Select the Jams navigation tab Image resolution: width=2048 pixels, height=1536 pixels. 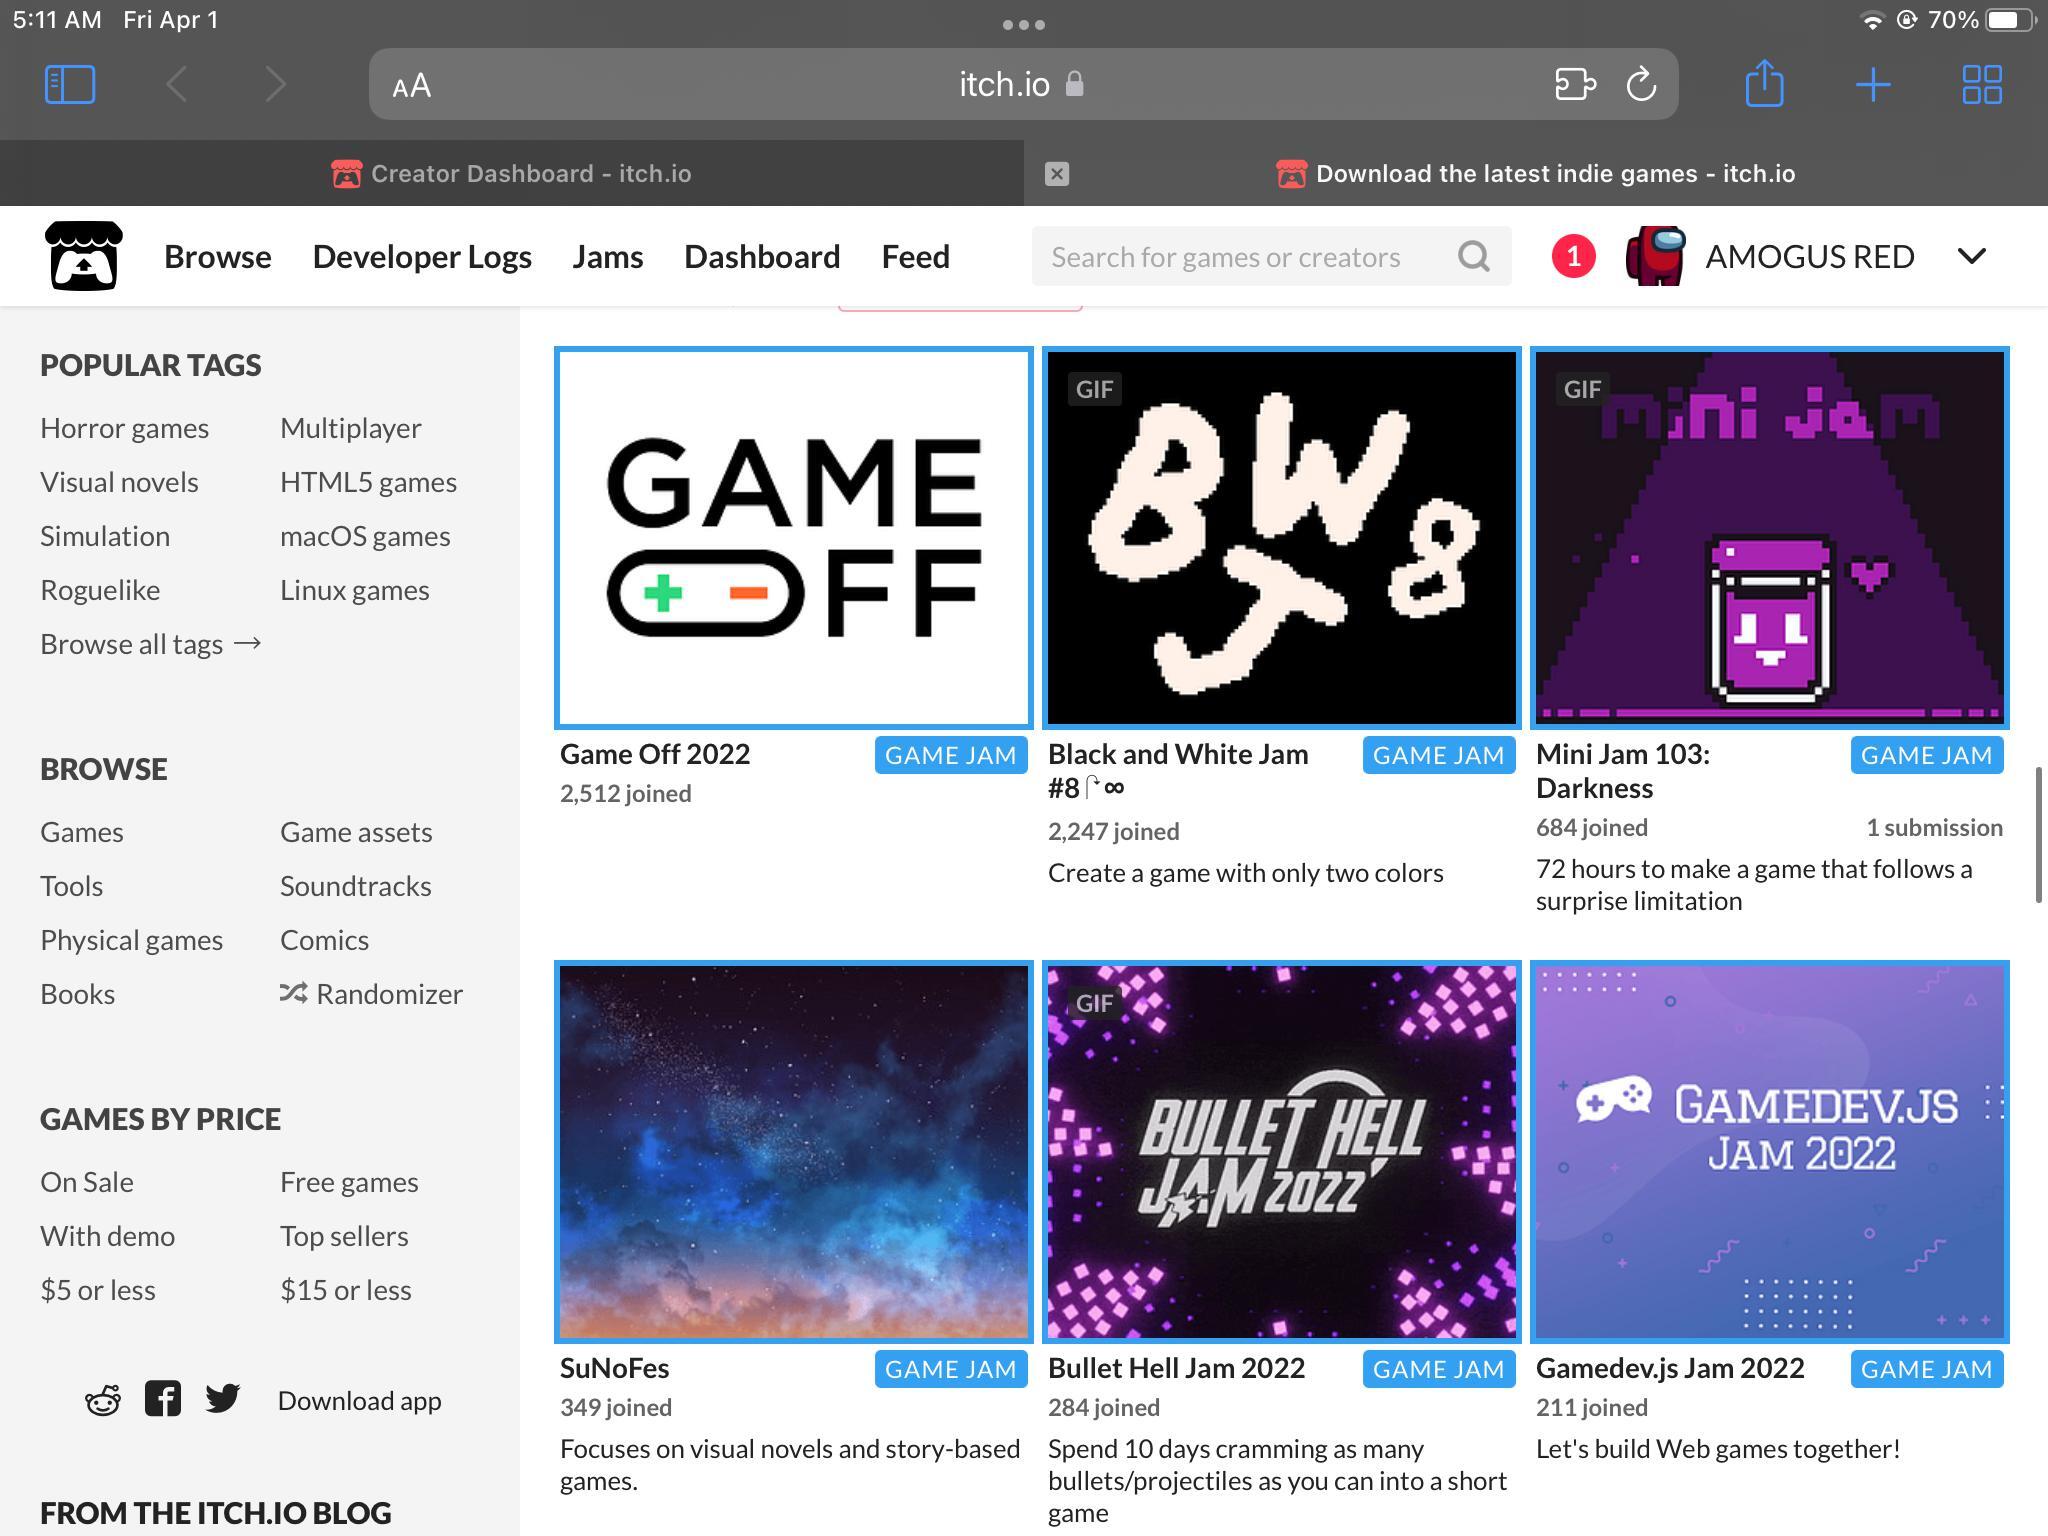tap(608, 253)
